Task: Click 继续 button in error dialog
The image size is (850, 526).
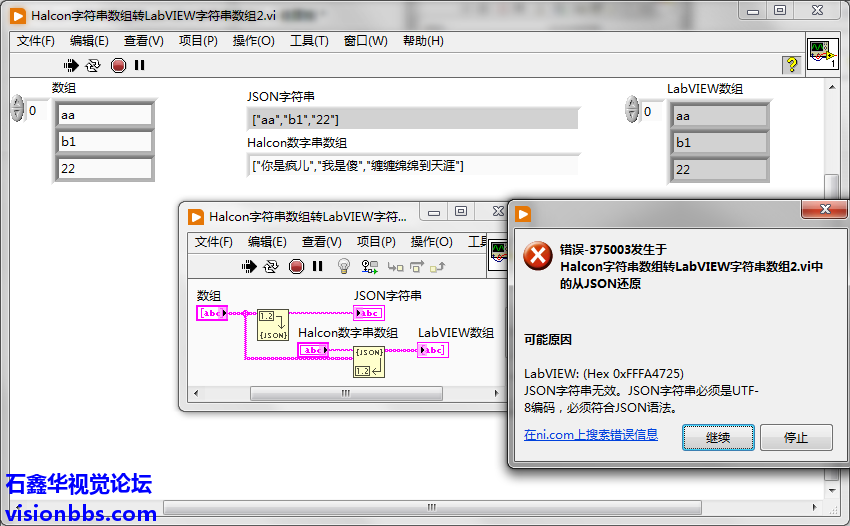Action: [718, 438]
